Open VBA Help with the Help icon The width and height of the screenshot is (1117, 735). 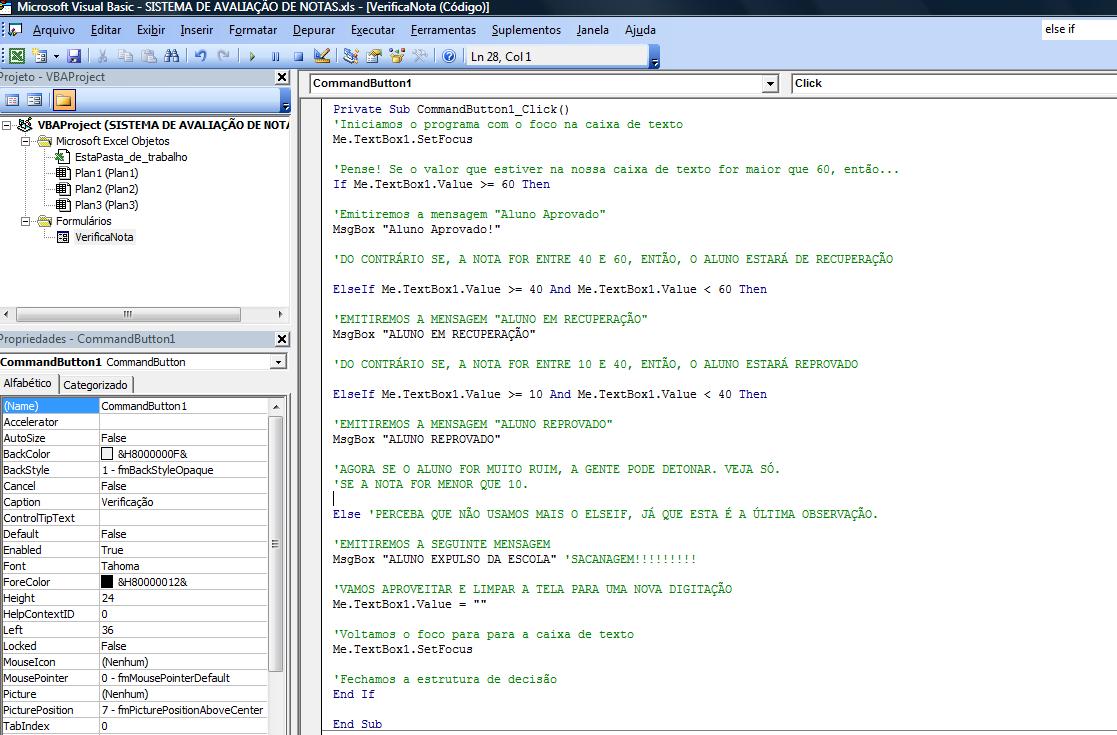click(448, 56)
